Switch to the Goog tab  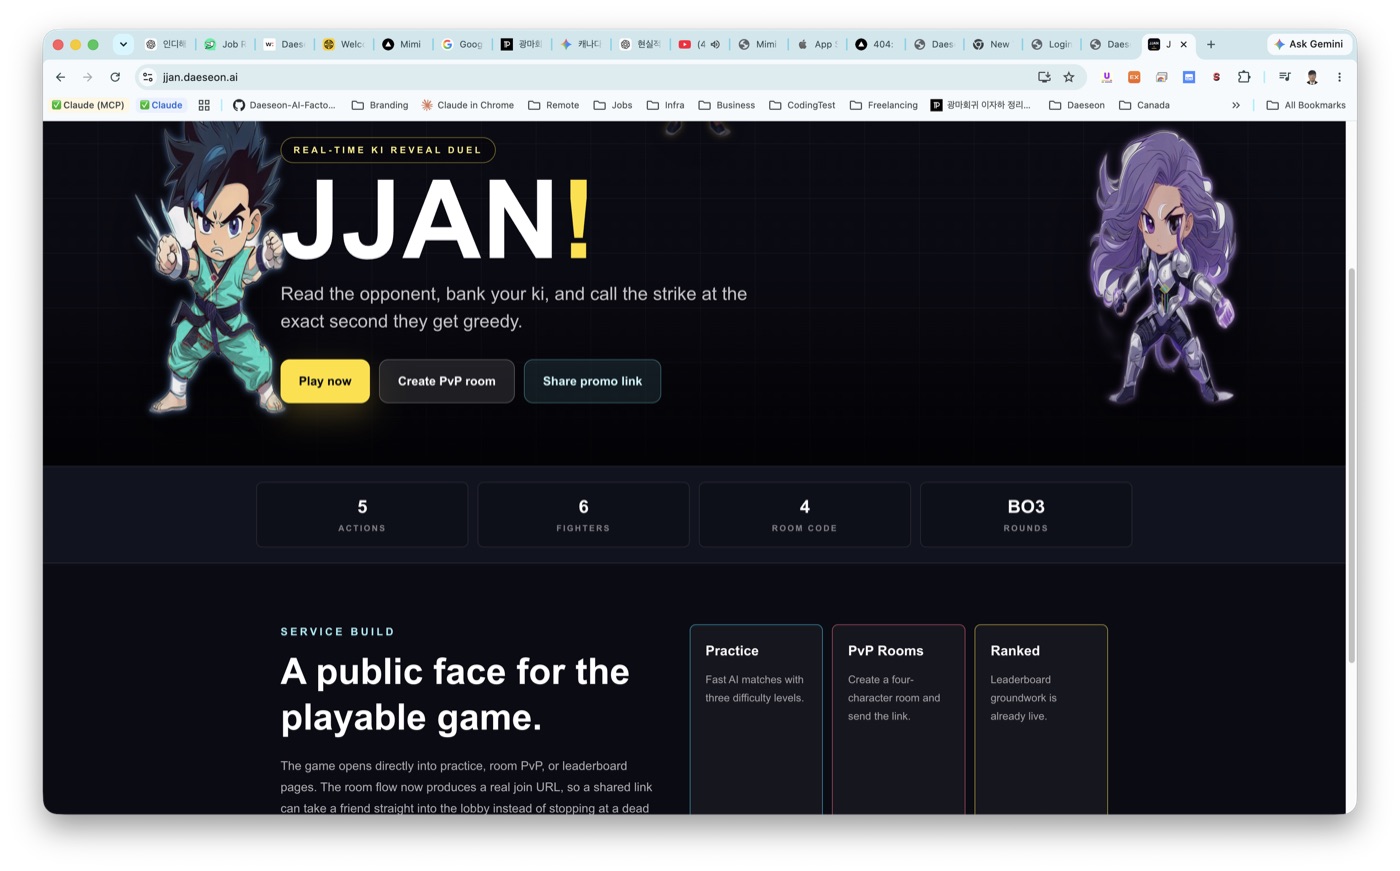pyautogui.click(x=463, y=44)
